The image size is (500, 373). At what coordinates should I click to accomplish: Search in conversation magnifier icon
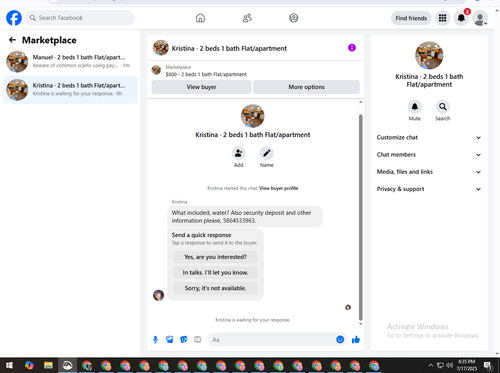tap(443, 107)
